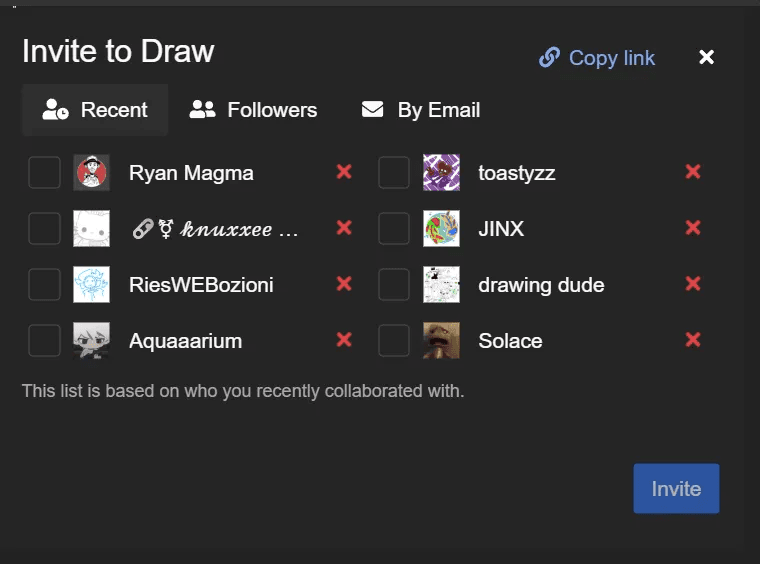Open the By Email tab
The height and width of the screenshot is (564, 760).
coord(421,110)
